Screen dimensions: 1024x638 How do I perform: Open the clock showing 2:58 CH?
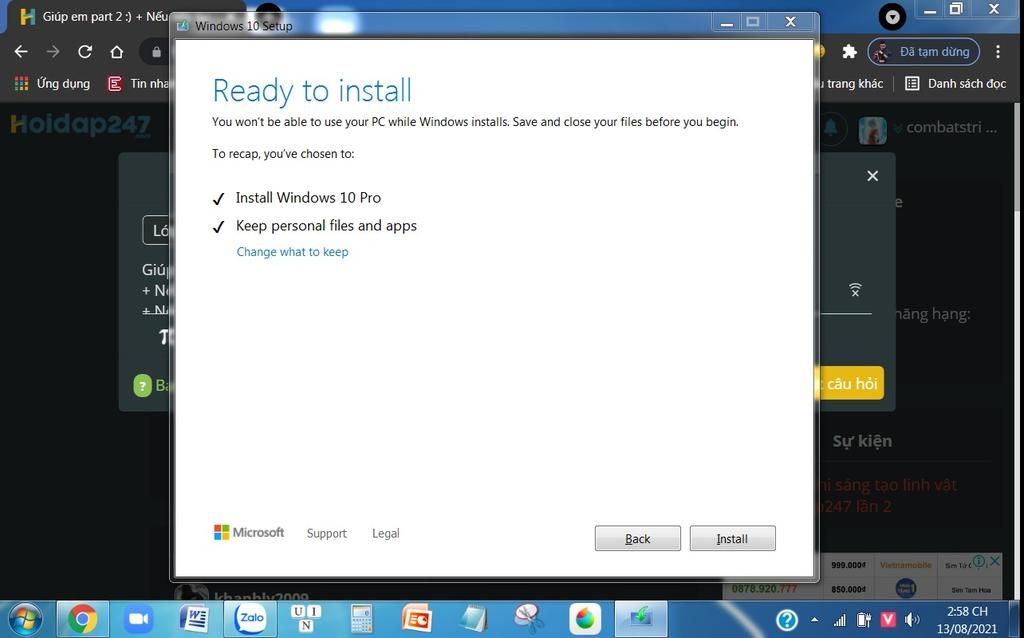coord(967,620)
